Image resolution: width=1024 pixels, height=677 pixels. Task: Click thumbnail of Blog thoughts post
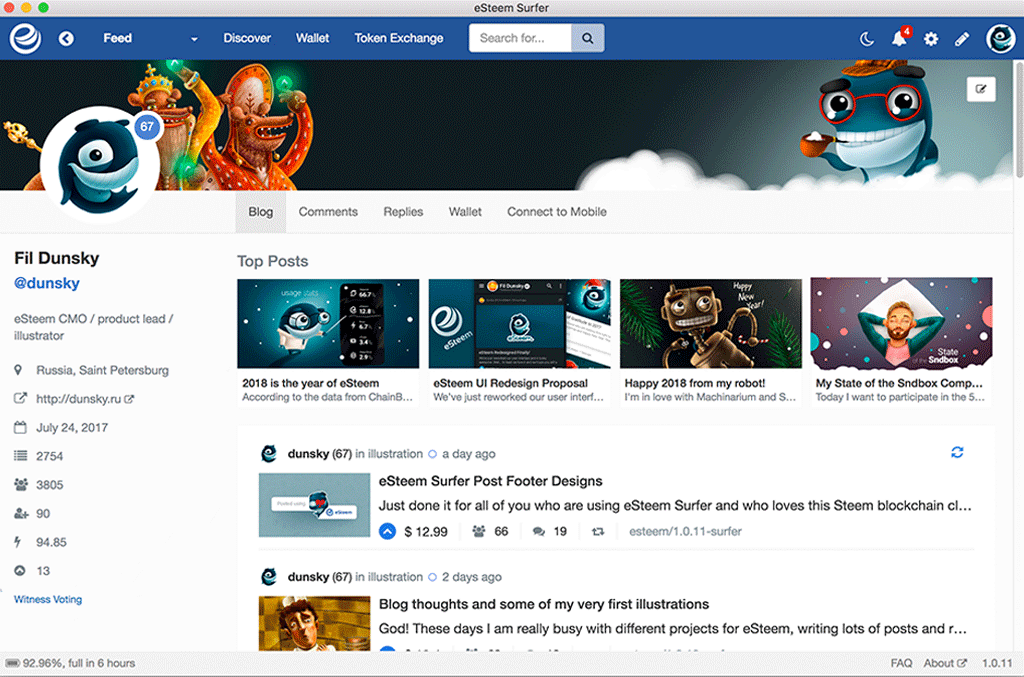(x=314, y=623)
